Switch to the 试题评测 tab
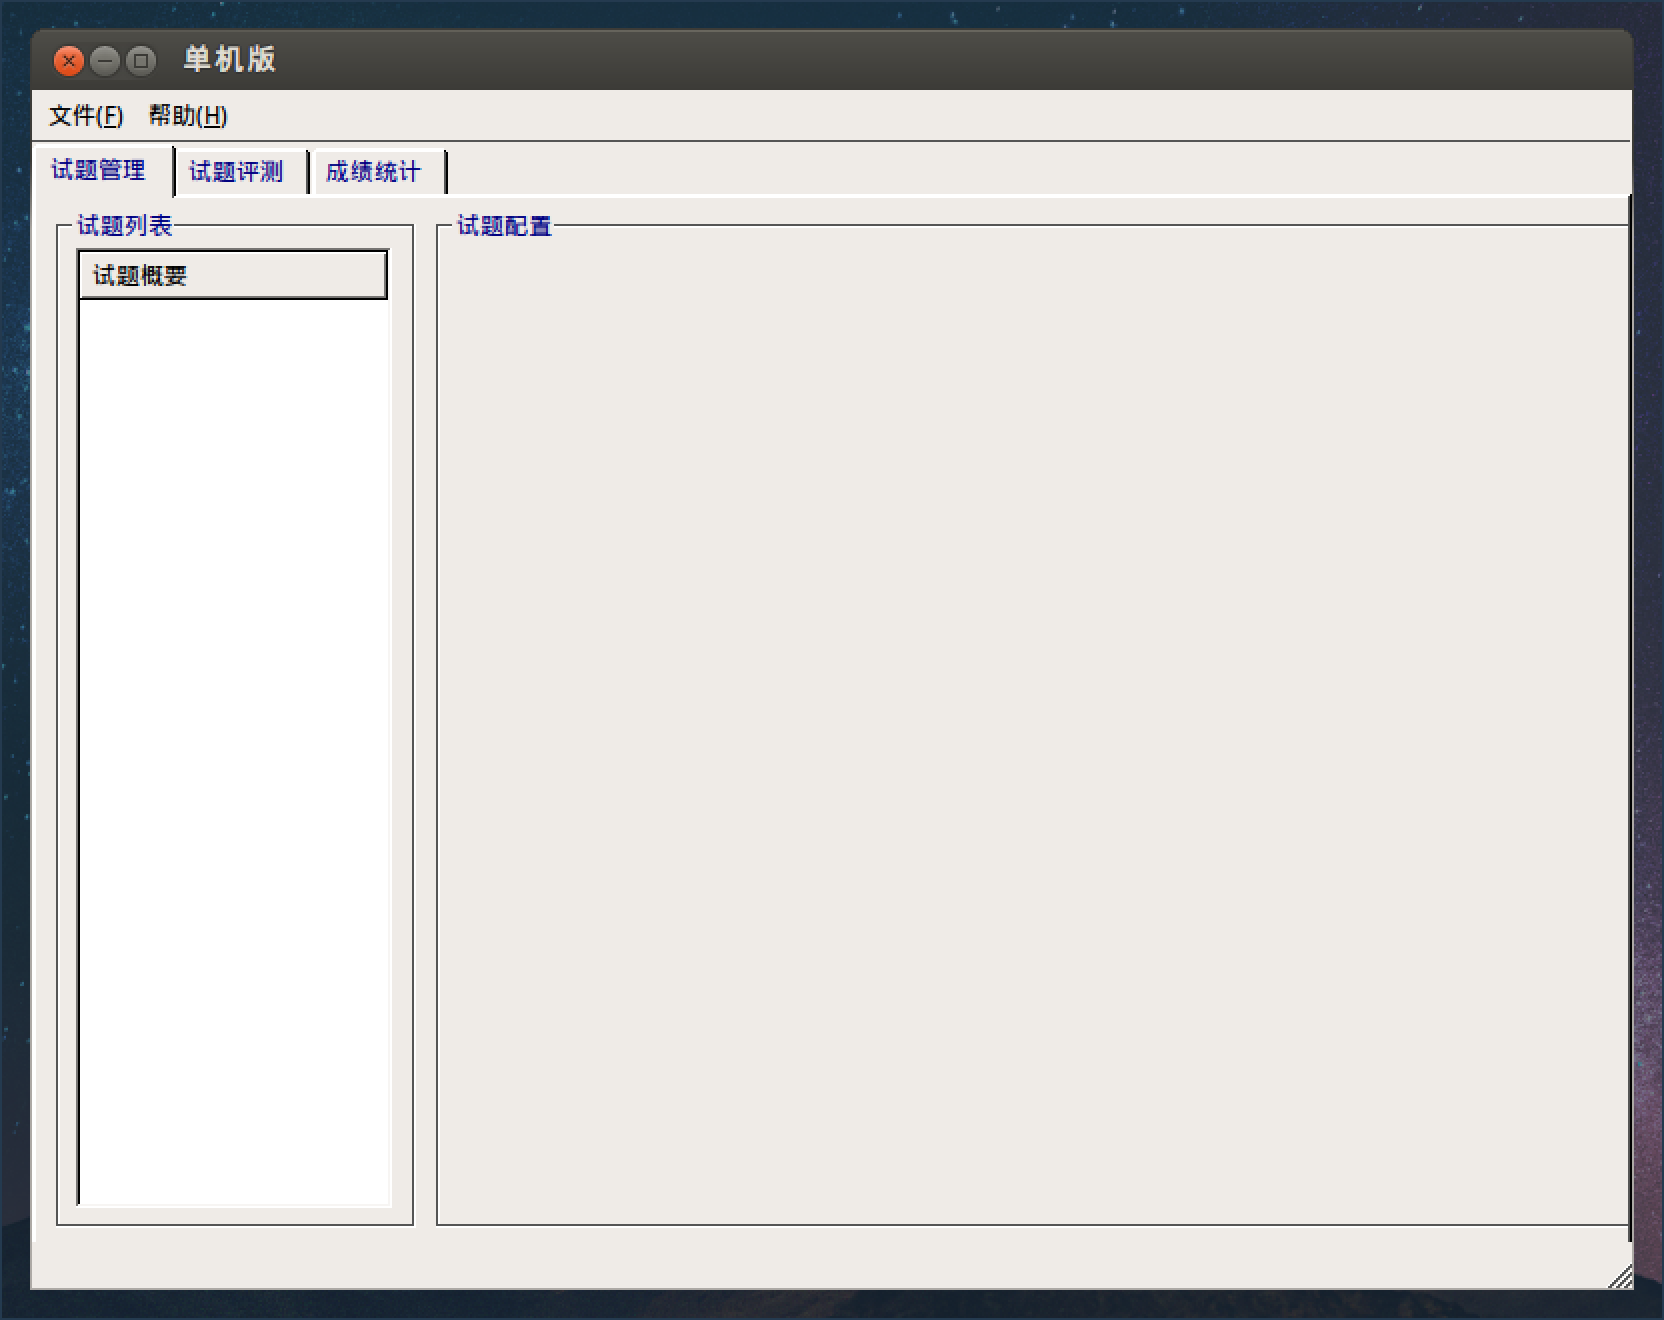Screen dimensions: 1664x1320 237,172
